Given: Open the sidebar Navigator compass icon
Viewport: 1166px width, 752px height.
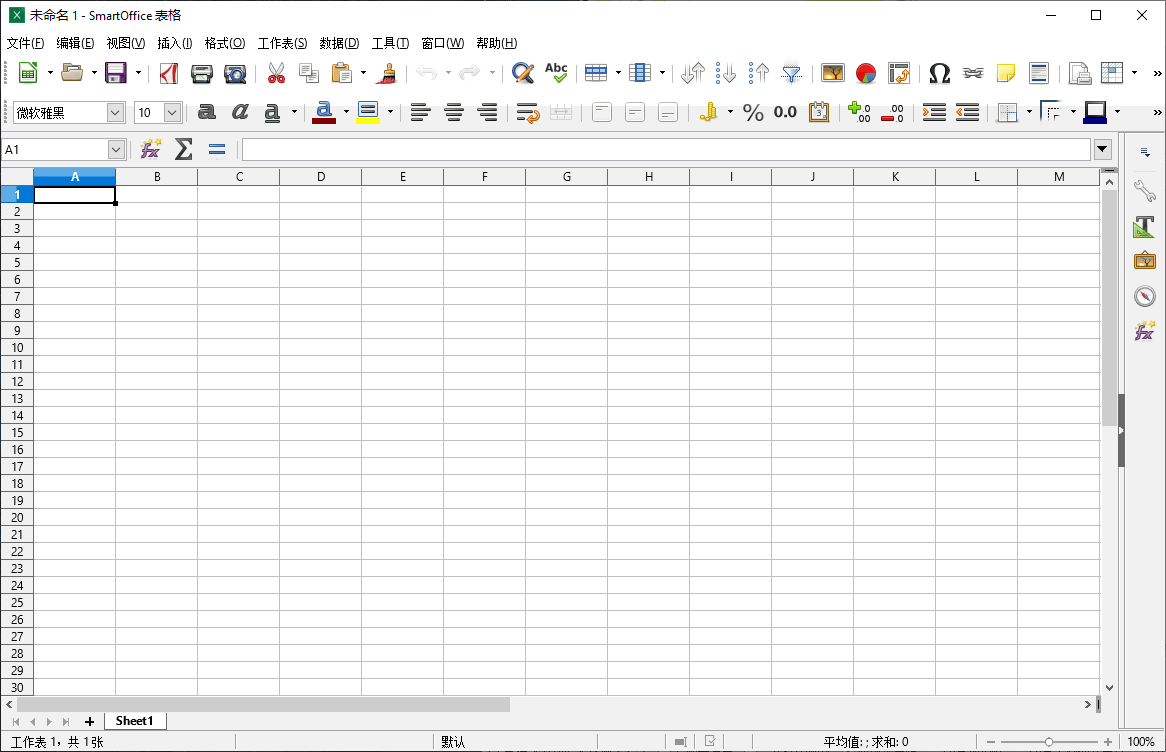Looking at the screenshot, I should point(1144,296).
